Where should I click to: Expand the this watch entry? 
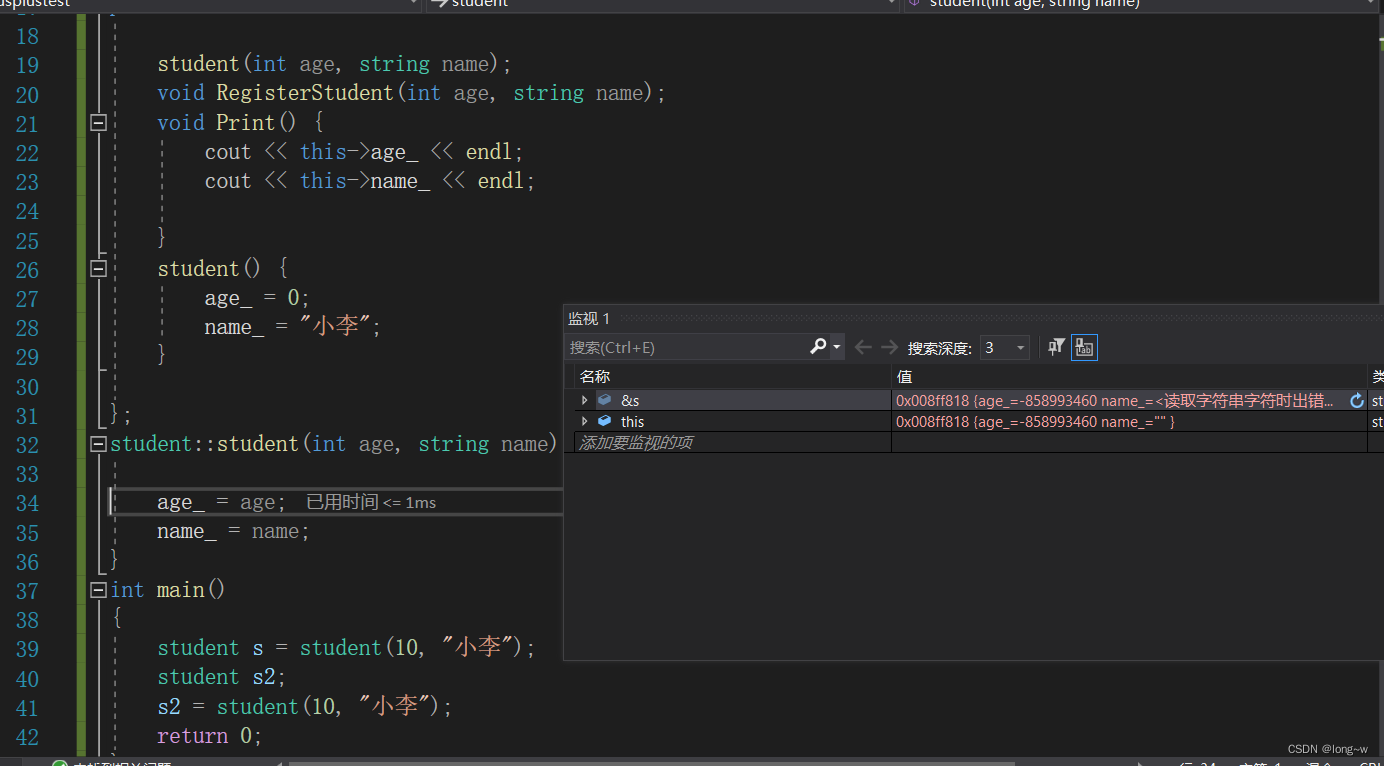pos(585,421)
